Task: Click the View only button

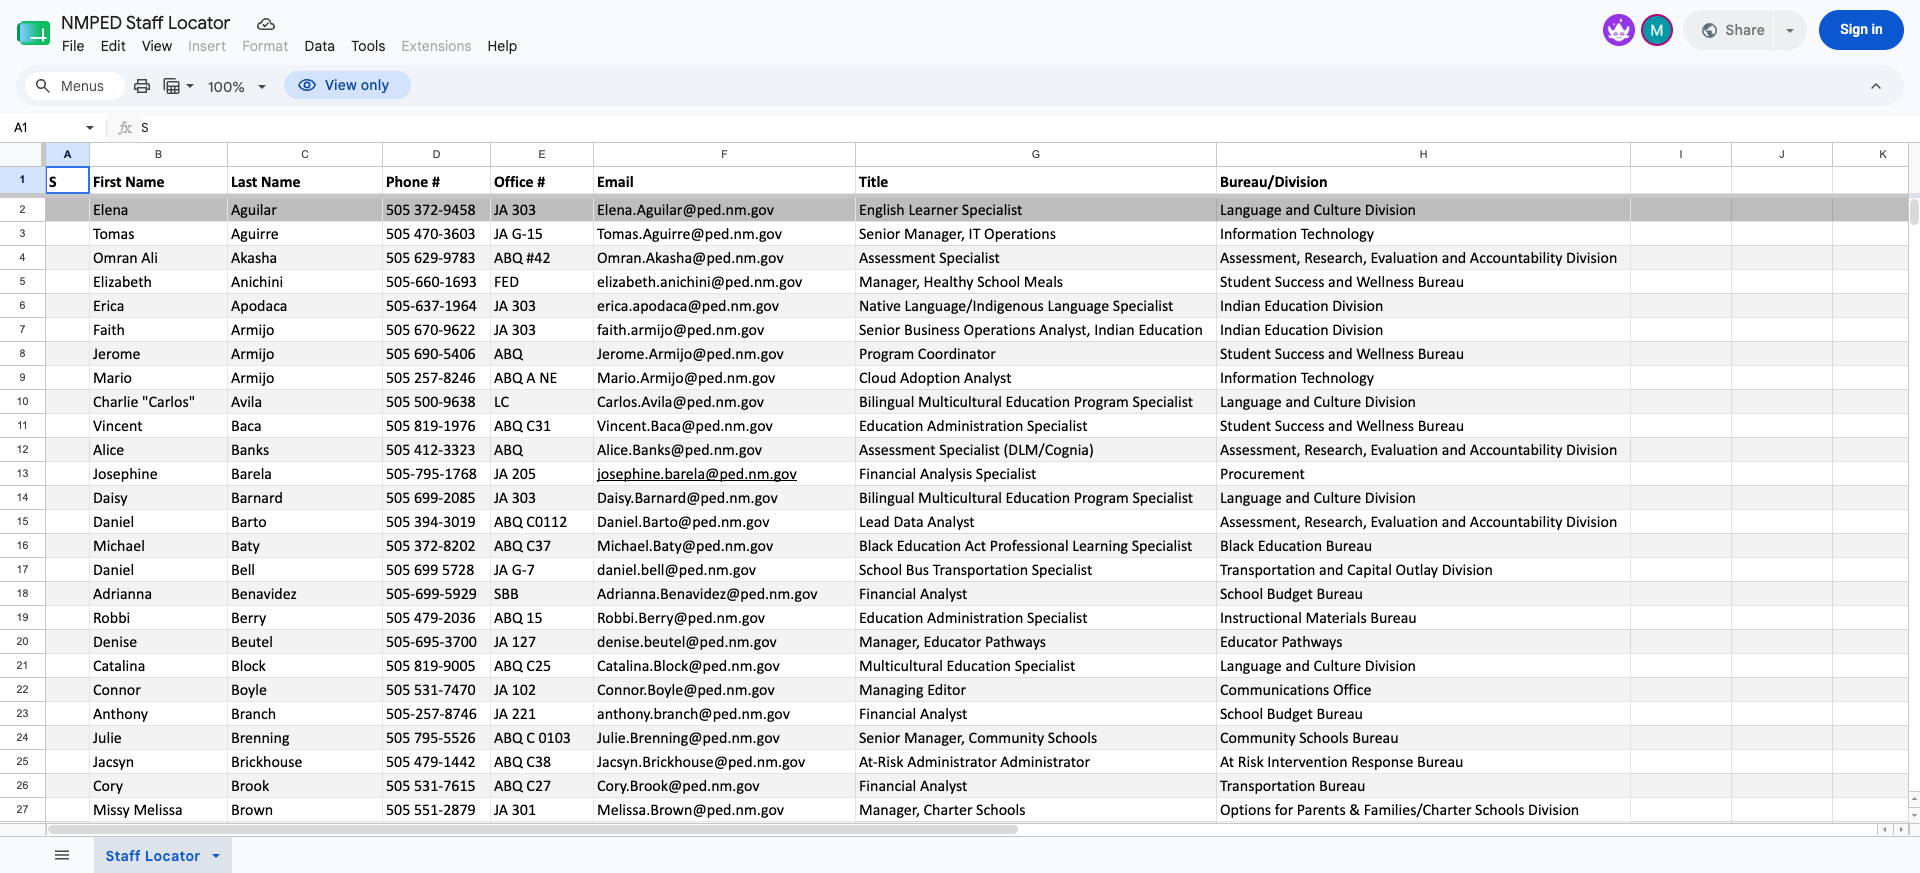Action: [347, 85]
